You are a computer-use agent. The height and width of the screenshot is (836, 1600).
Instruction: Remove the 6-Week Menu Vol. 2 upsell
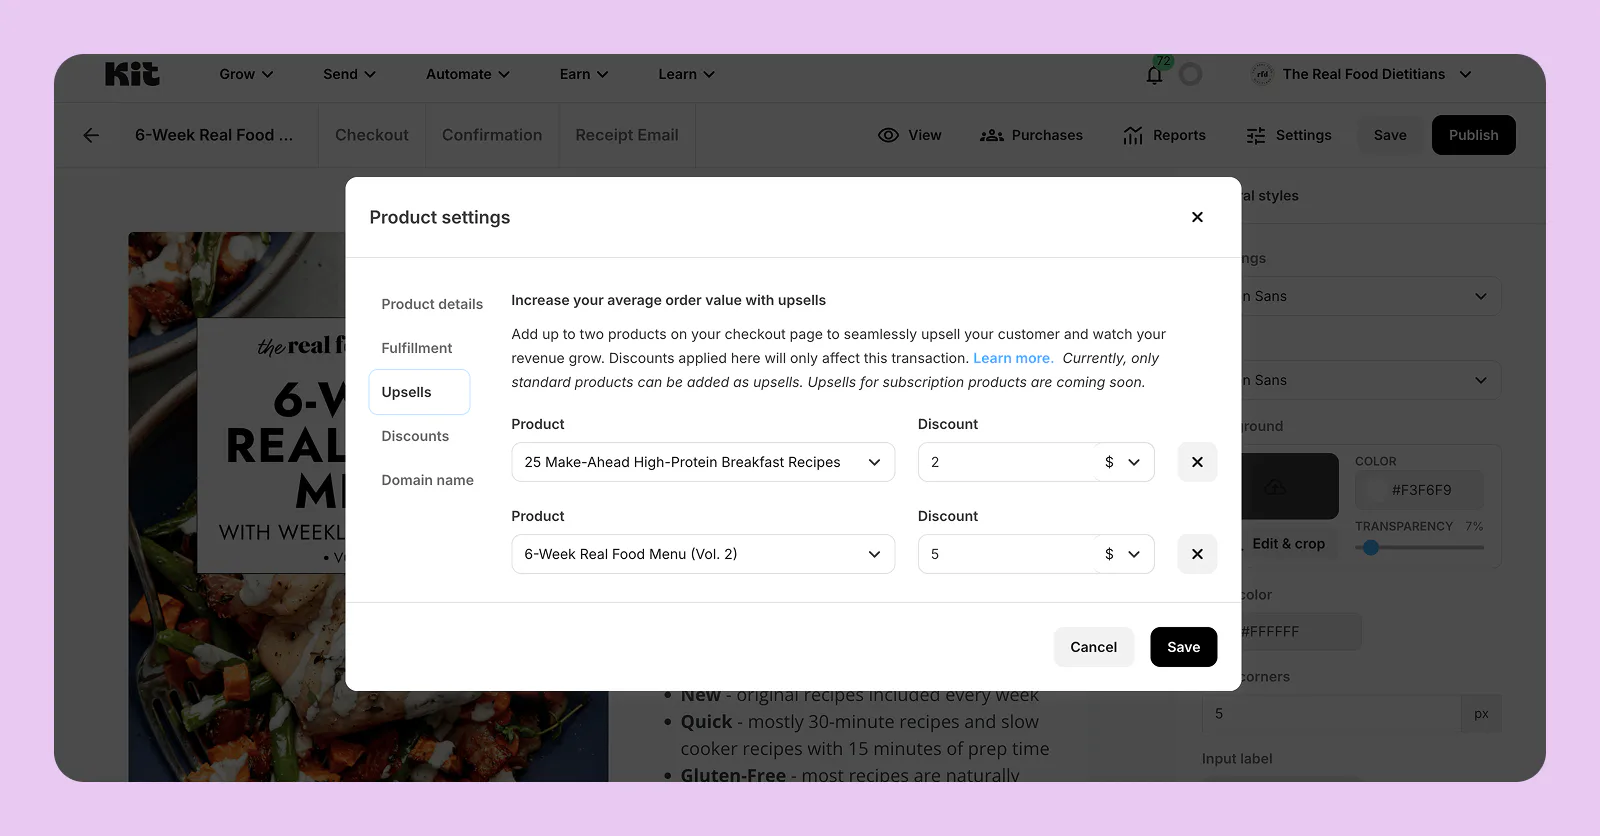click(x=1197, y=554)
